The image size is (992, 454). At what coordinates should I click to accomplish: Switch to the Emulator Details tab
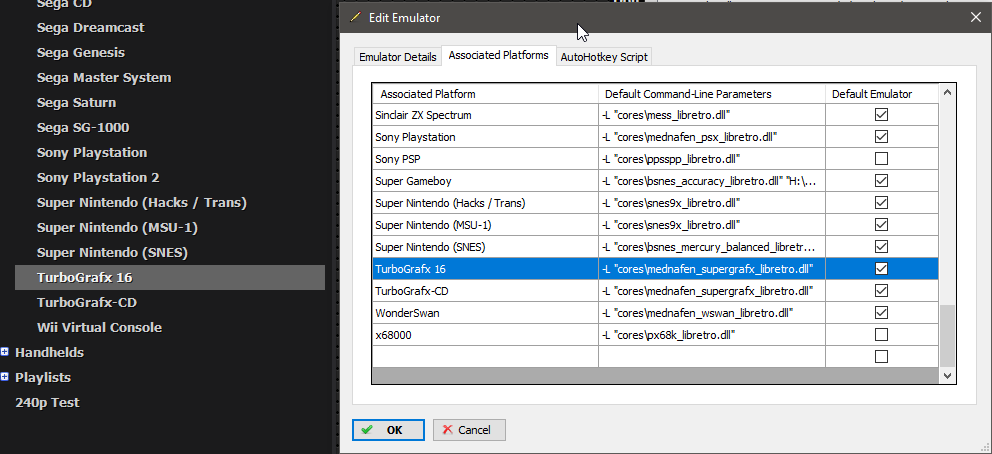click(397, 57)
